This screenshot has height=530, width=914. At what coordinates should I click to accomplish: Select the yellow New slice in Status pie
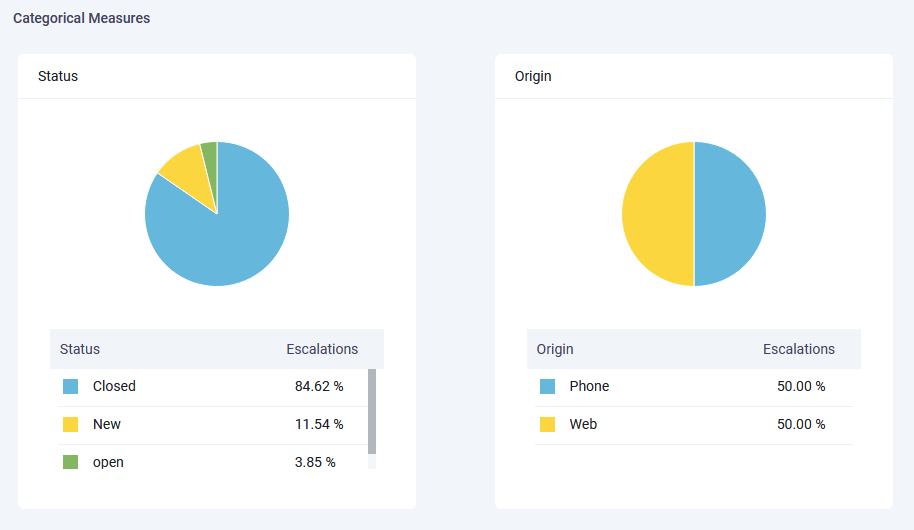click(186, 170)
